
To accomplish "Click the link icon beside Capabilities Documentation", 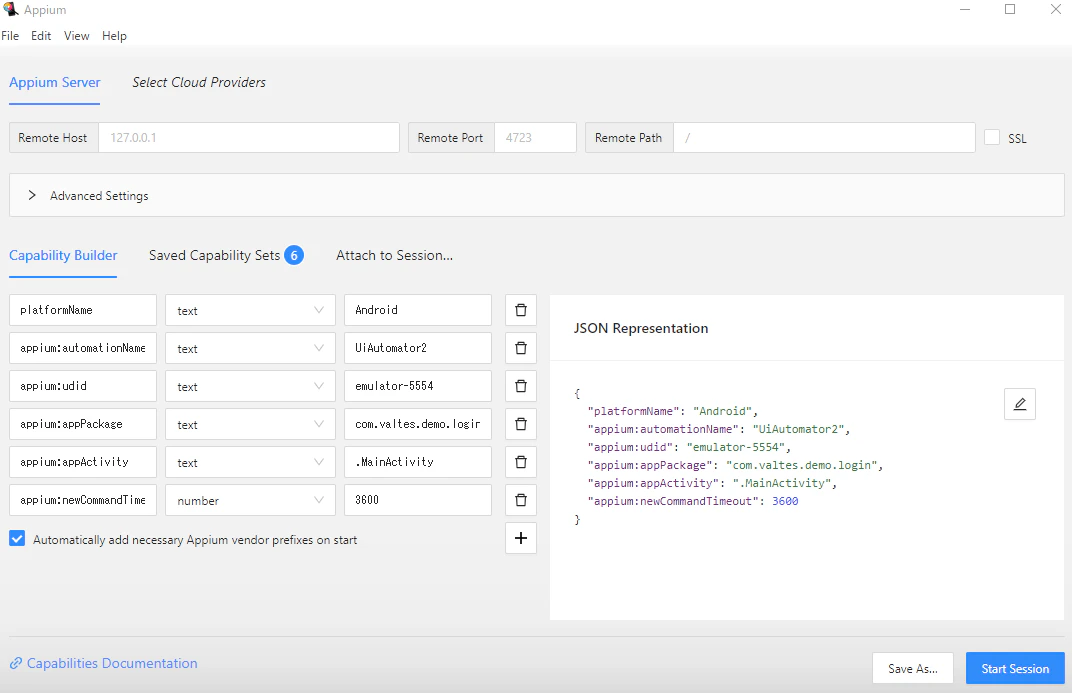I will [x=16, y=663].
